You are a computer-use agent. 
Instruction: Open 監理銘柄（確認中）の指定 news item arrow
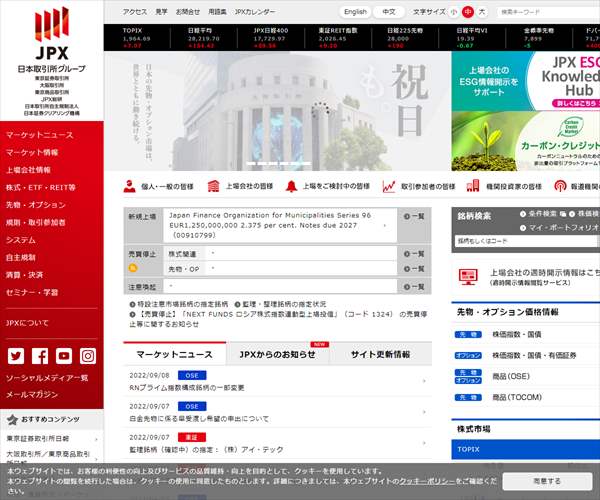coord(424,443)
